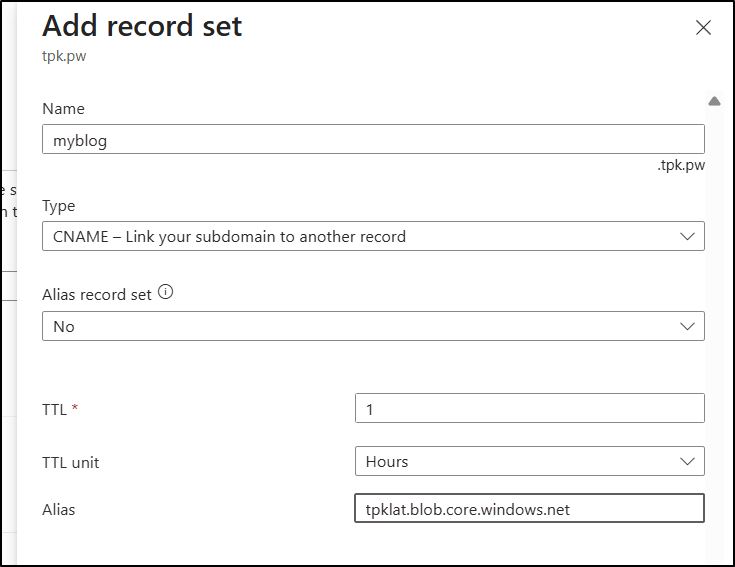Click the "Hours" value in TTL unit
The height and width of the screenshot is (567, 735).
(387, 462)
